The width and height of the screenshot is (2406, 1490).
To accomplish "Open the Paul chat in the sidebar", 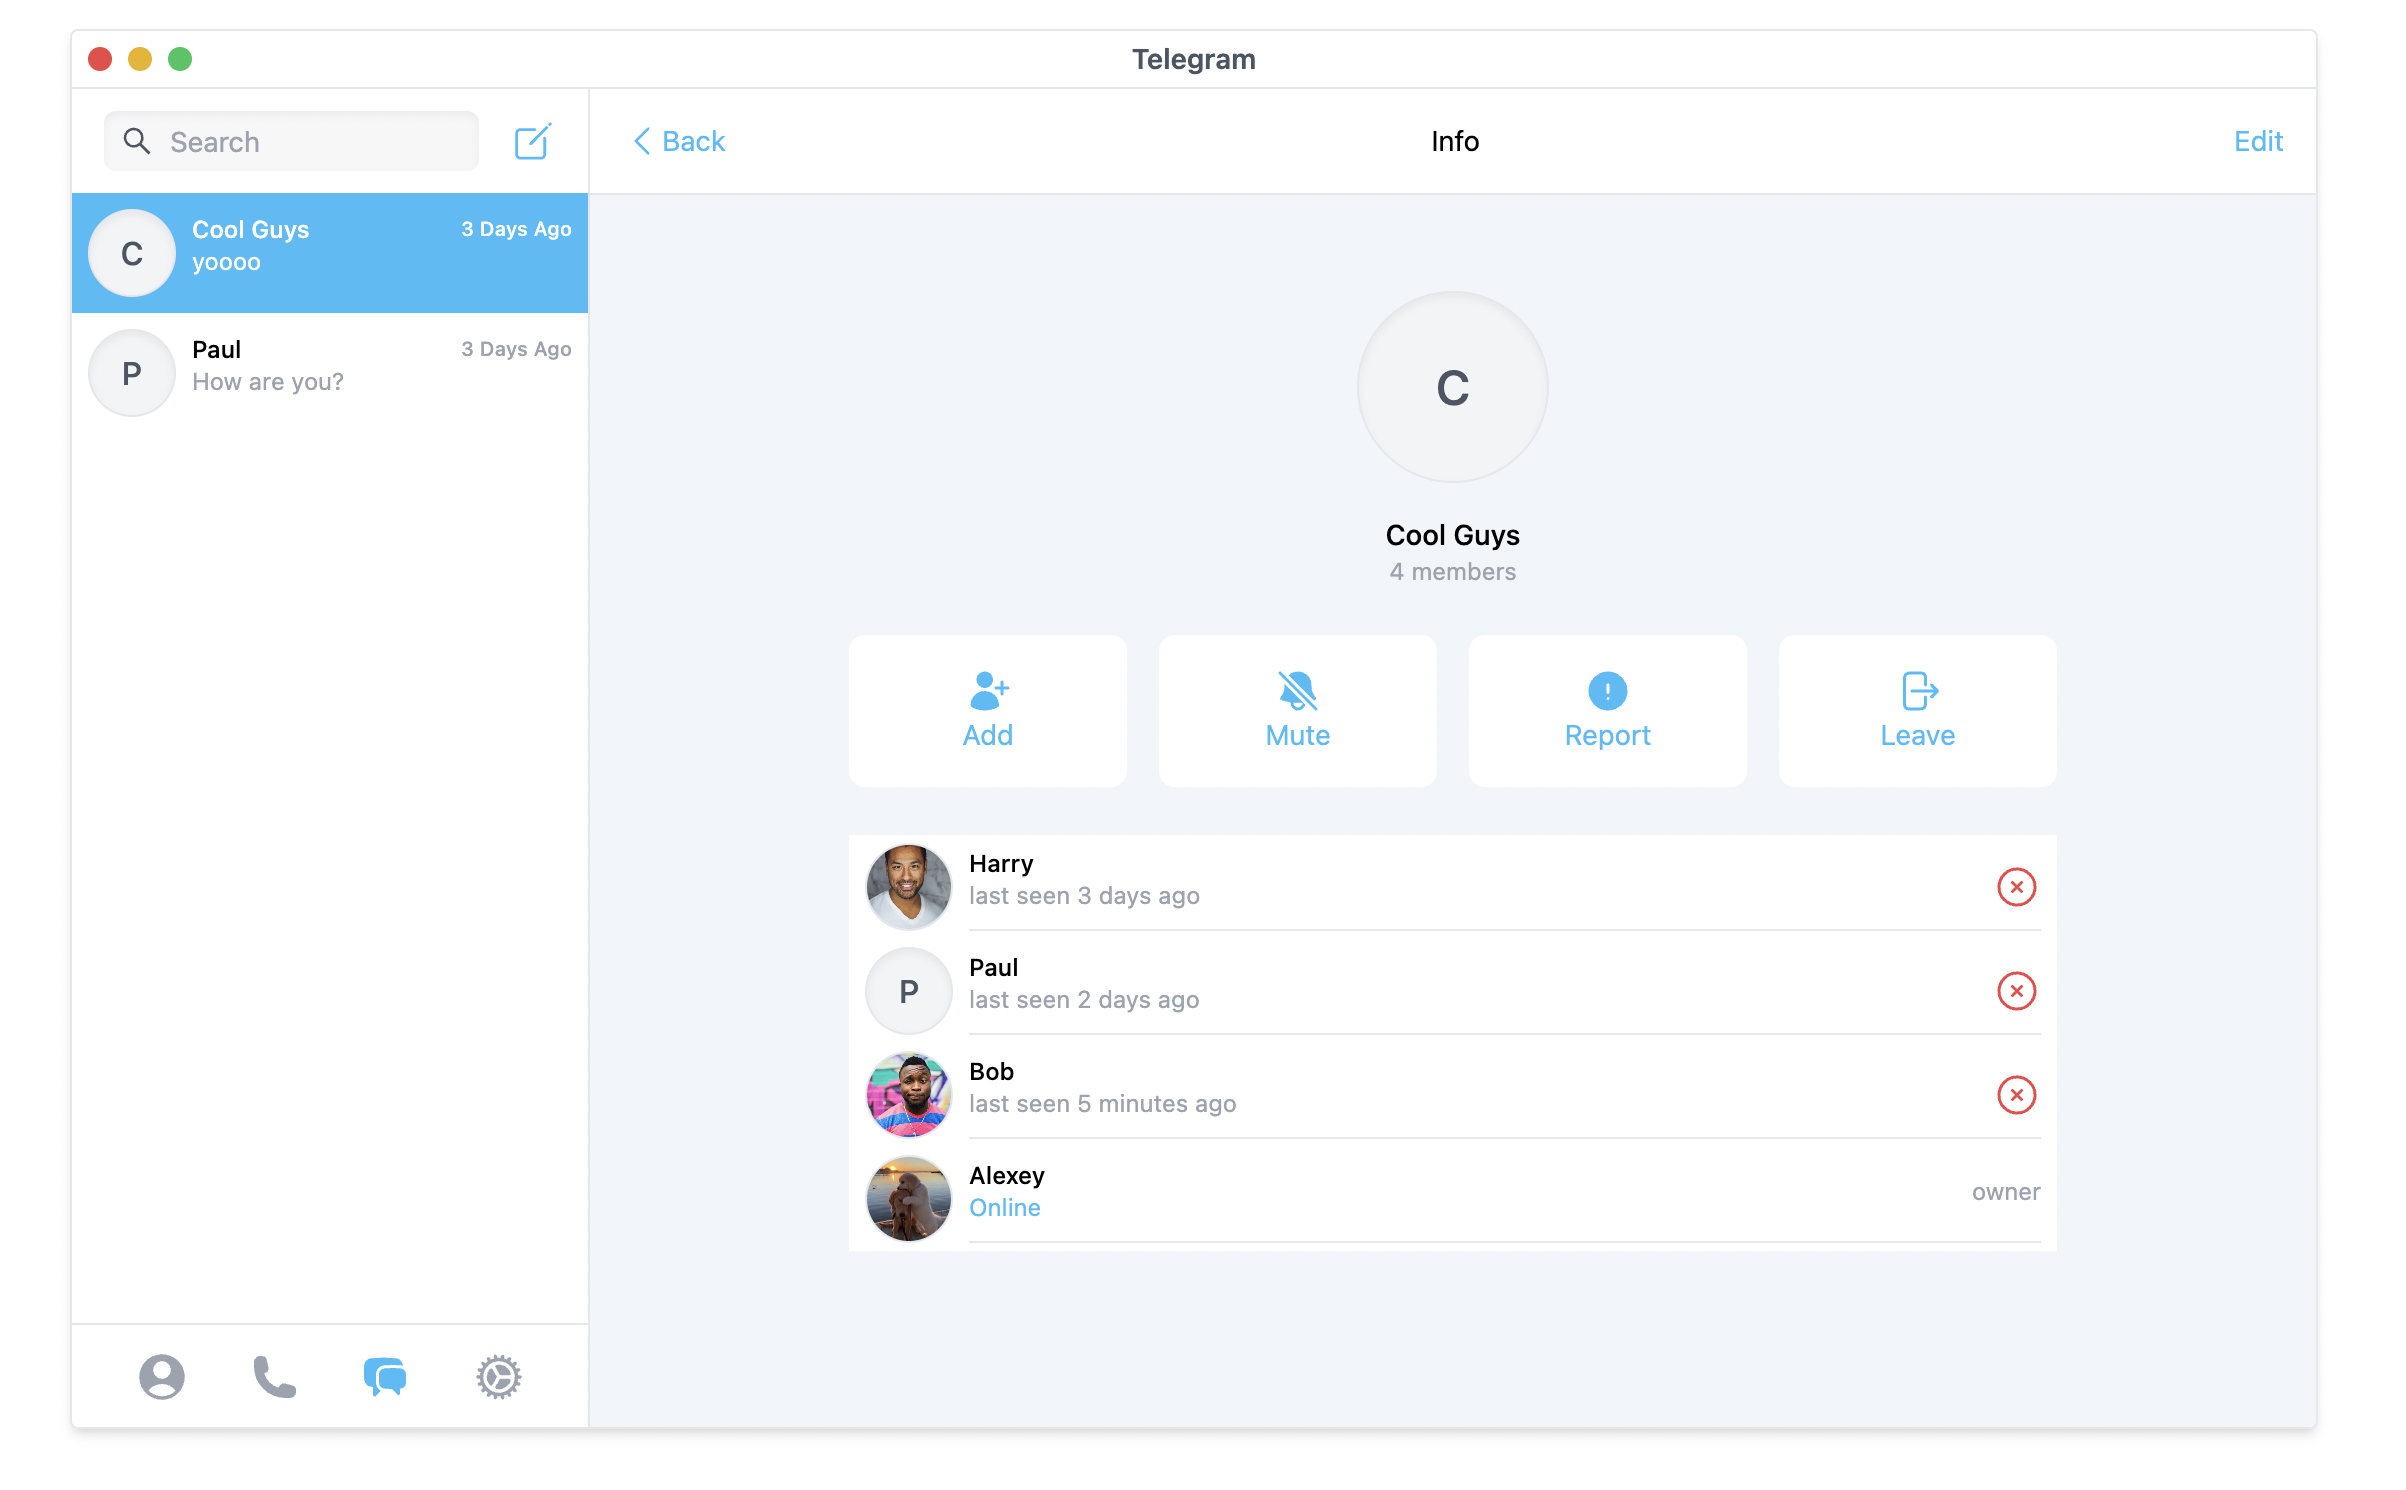I will tap(330, 372).
